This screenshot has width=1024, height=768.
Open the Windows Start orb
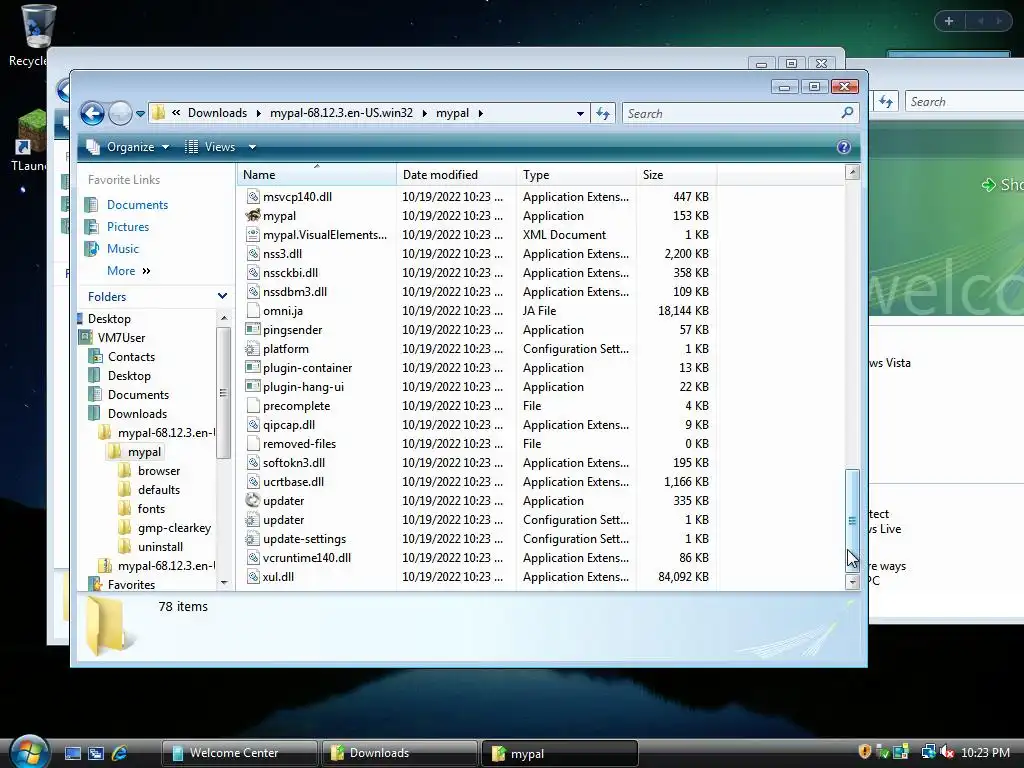click(x=29, y=751)
